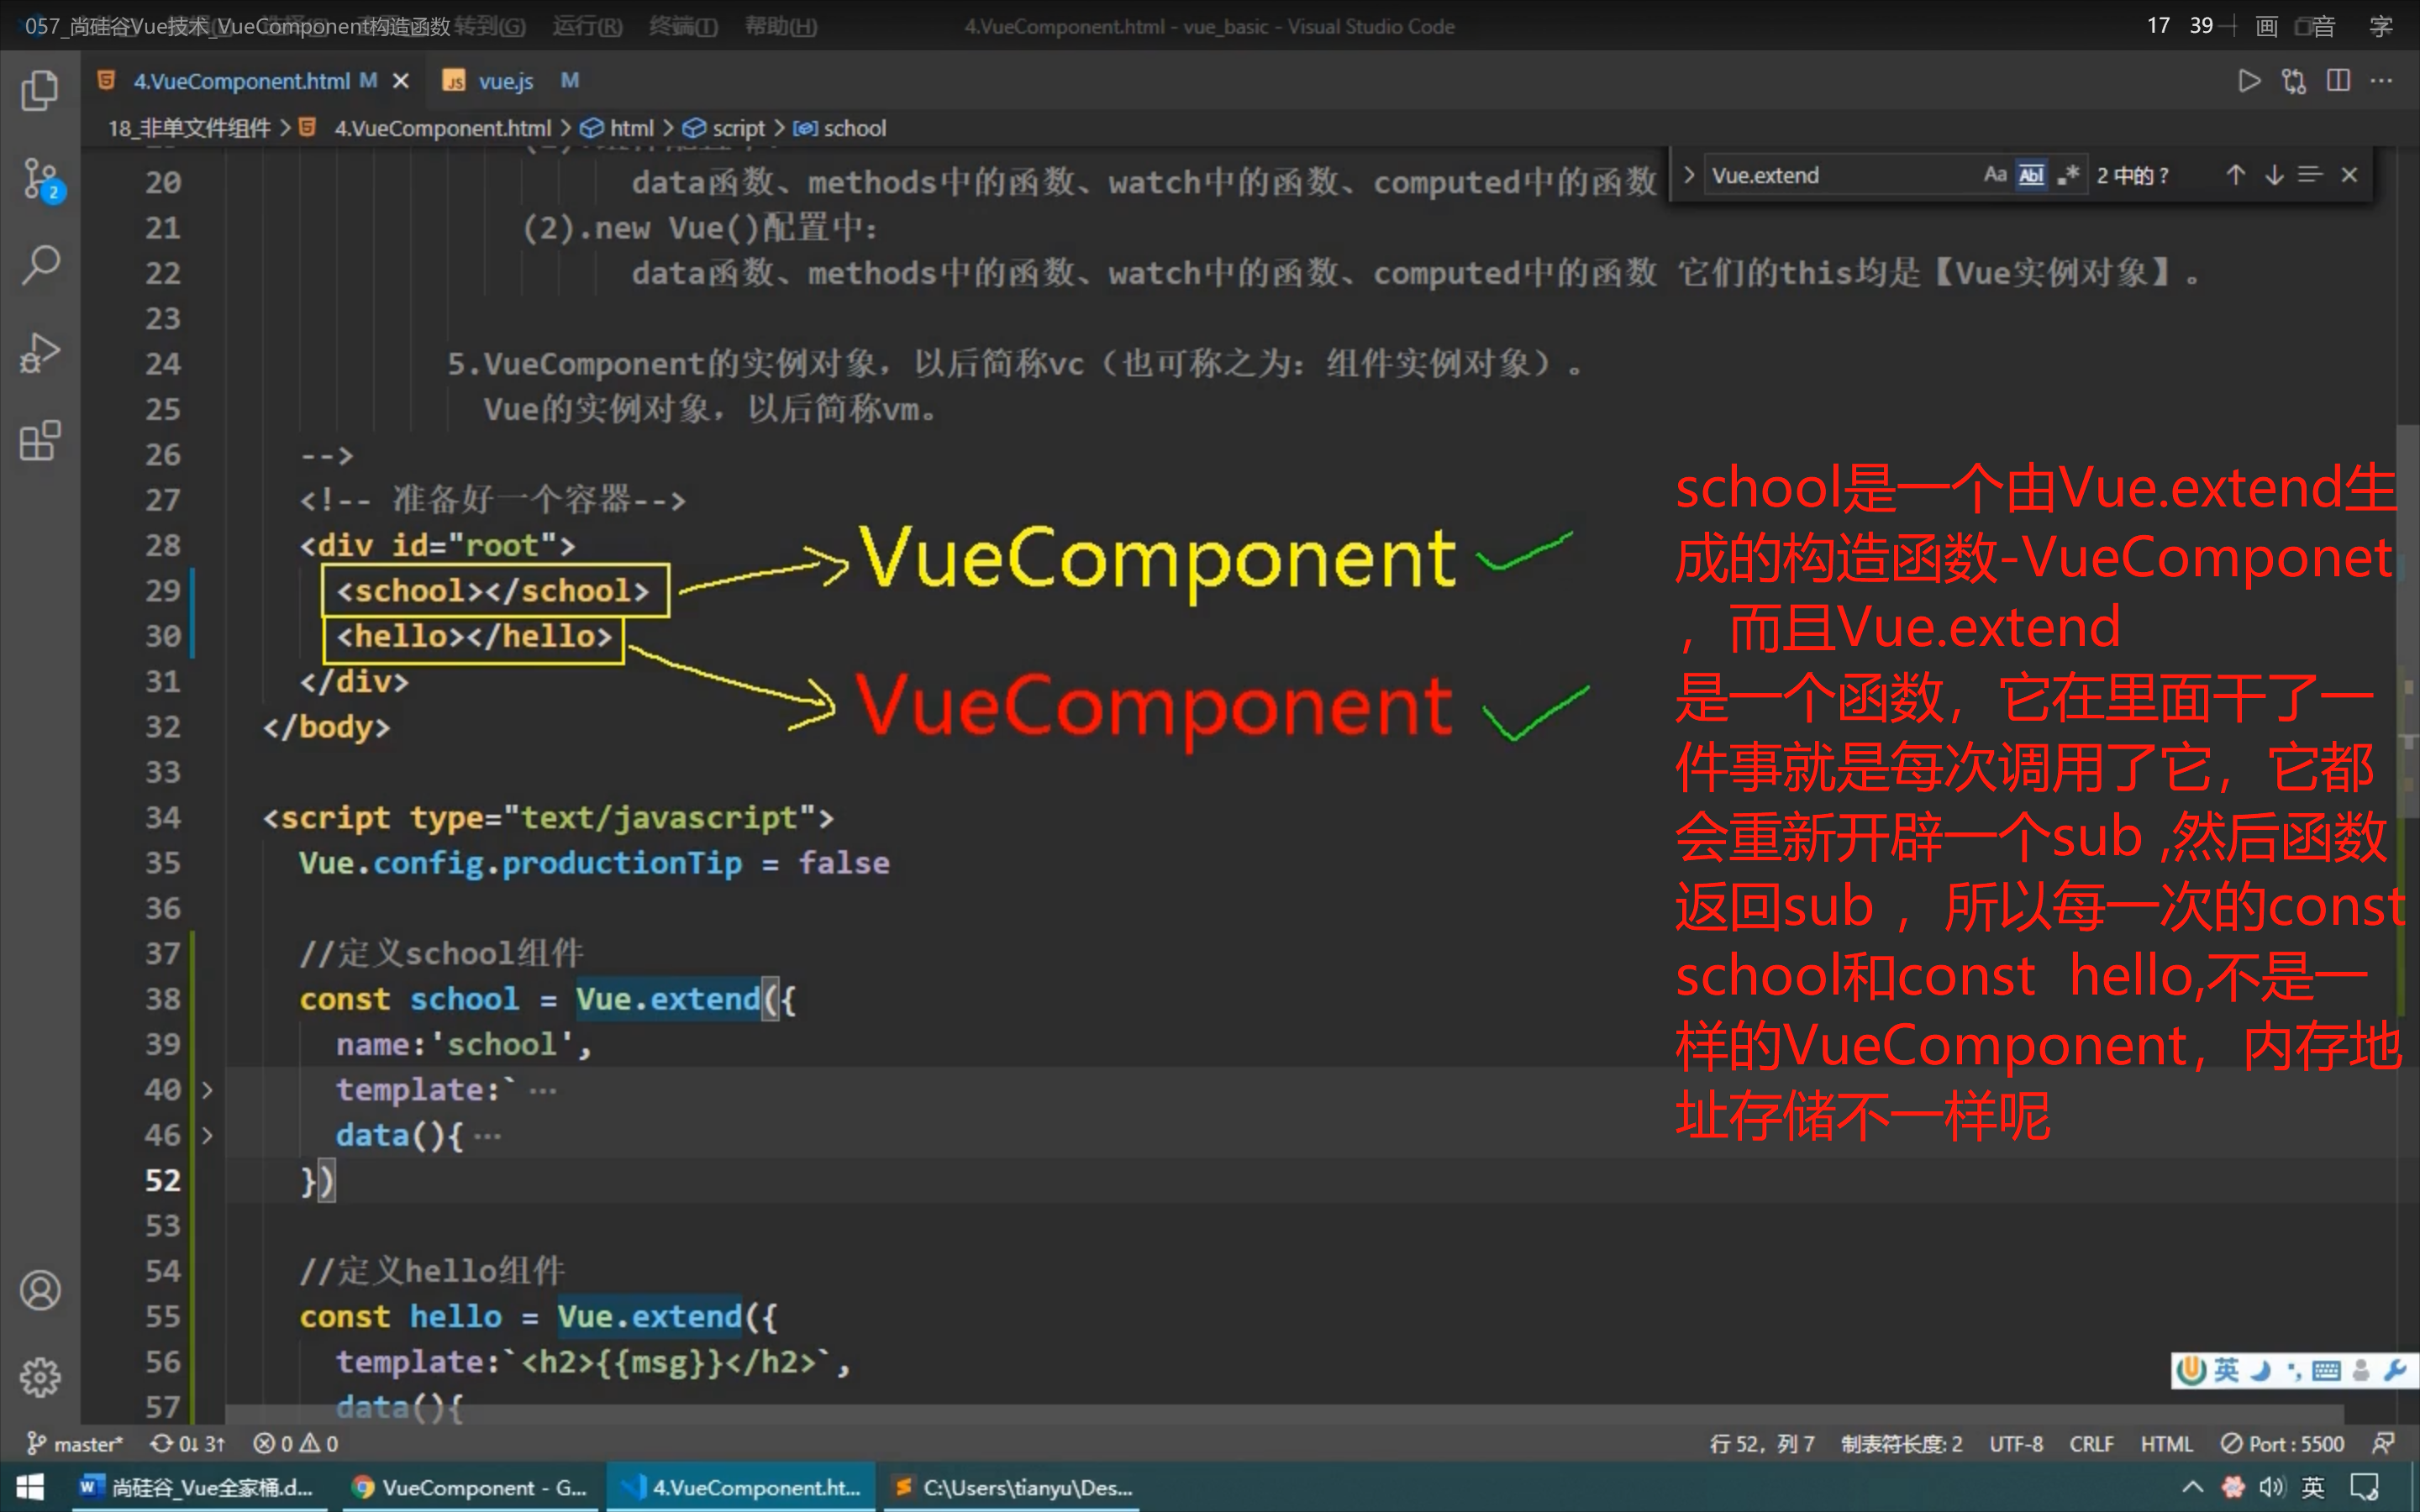This screenshot has height=1512, width=2420.
Task: Open the 运行(R) menu
Action: pyautogui.click(x=588, y=26)
